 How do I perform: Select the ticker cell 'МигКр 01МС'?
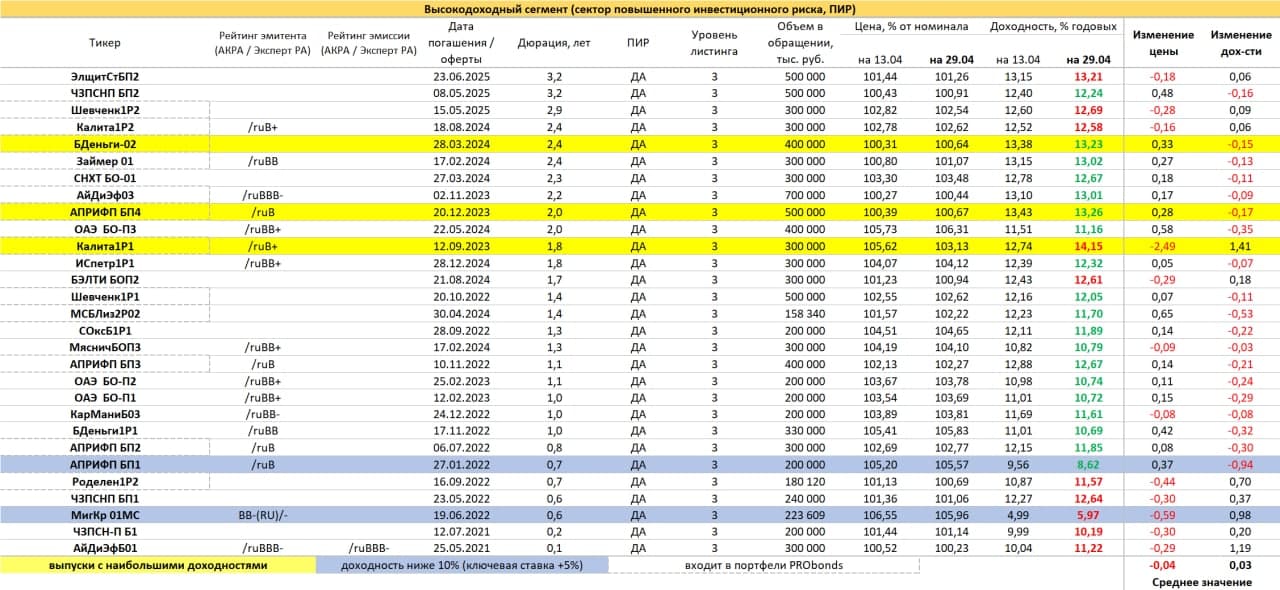tap(105, 514)
